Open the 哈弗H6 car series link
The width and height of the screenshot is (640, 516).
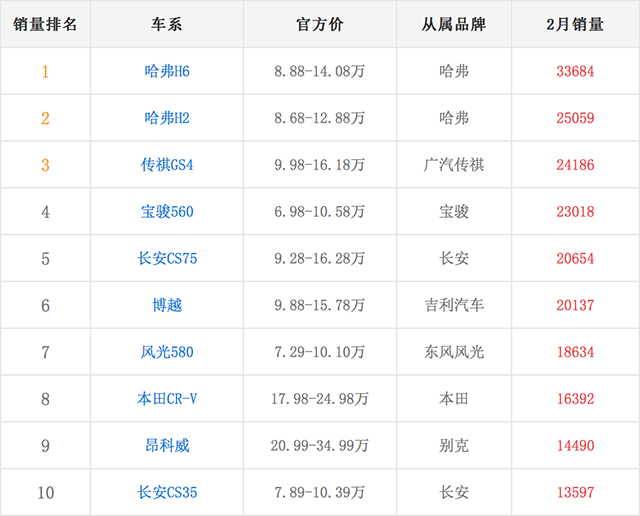pos(167,71)
